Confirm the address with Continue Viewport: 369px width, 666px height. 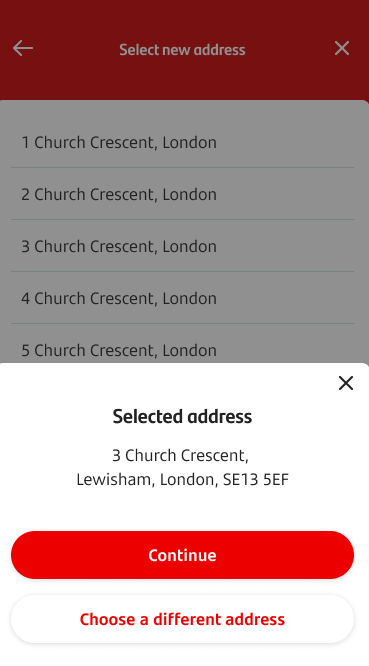[182, 555]
